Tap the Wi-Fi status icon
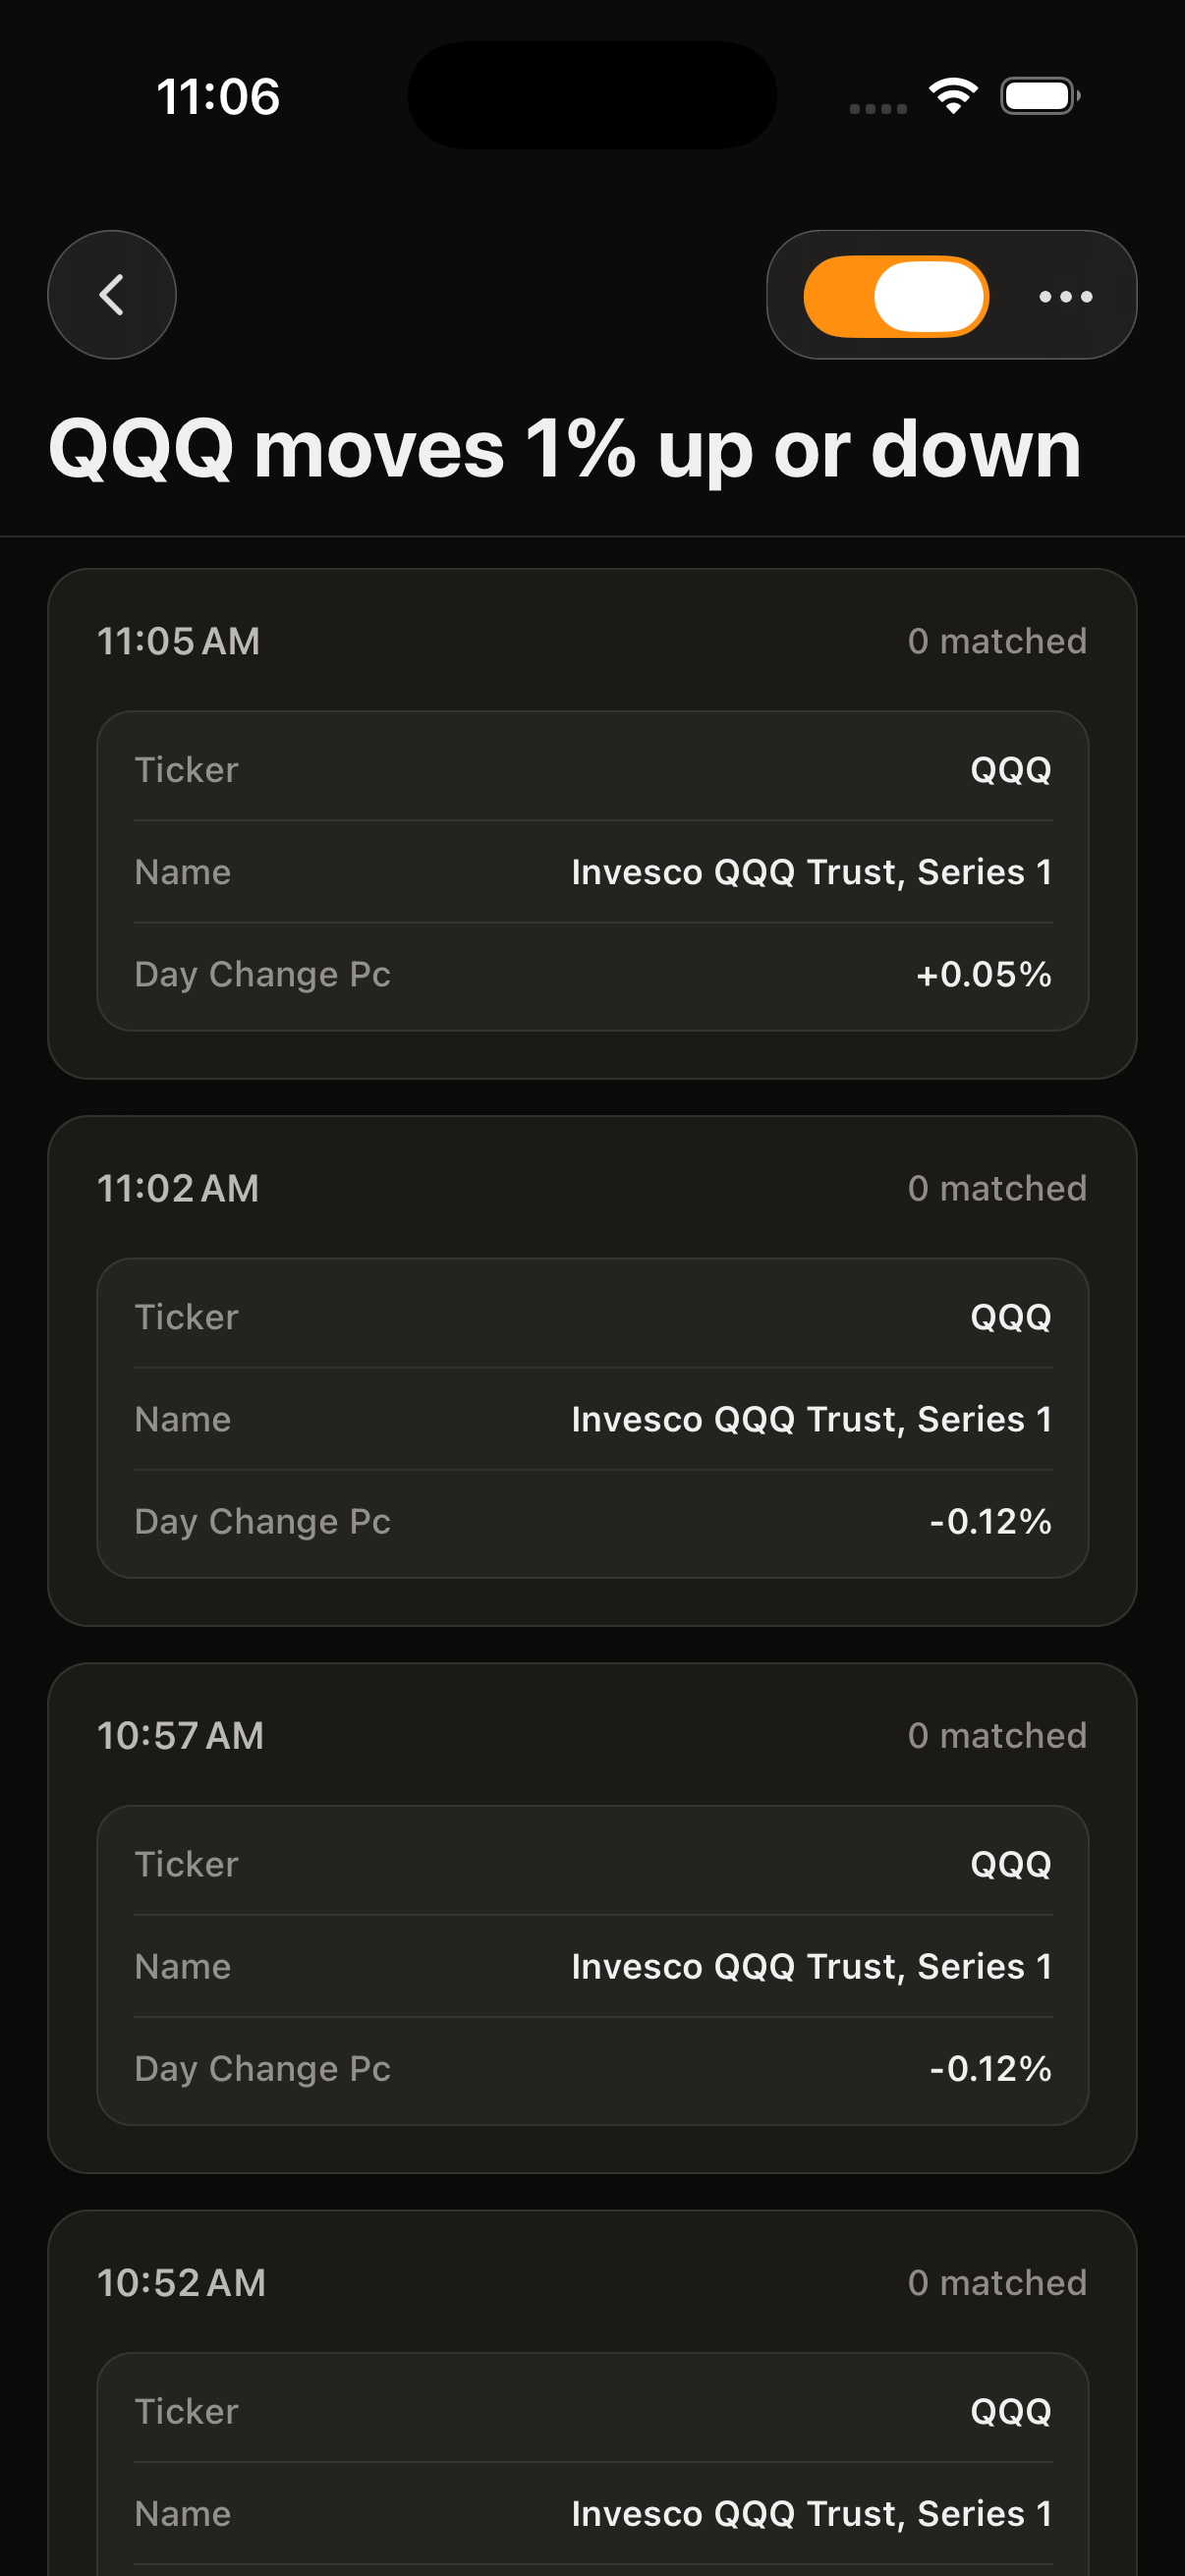This screenshot has height=2576, width=1185. [x=953, y=96]
